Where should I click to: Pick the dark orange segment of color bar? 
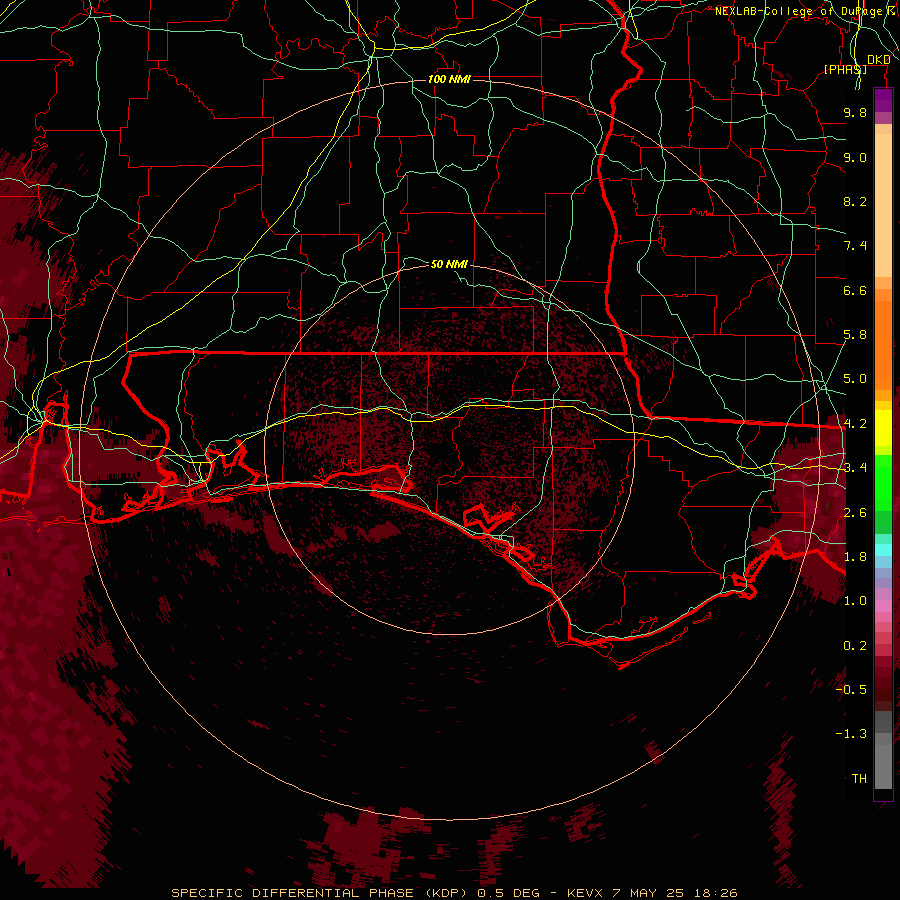click(x=883, y=344)
